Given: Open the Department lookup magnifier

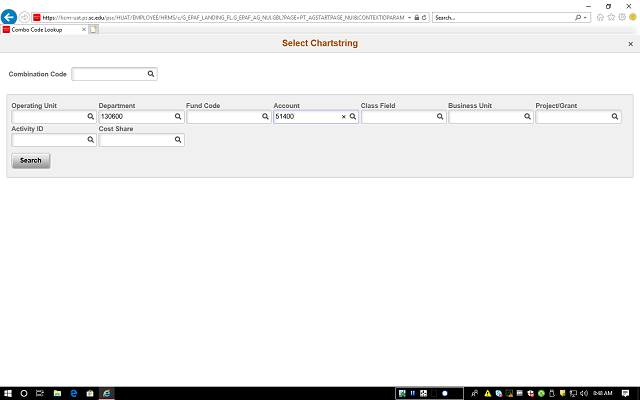Looking at the screenshot, I should [178, 116].
